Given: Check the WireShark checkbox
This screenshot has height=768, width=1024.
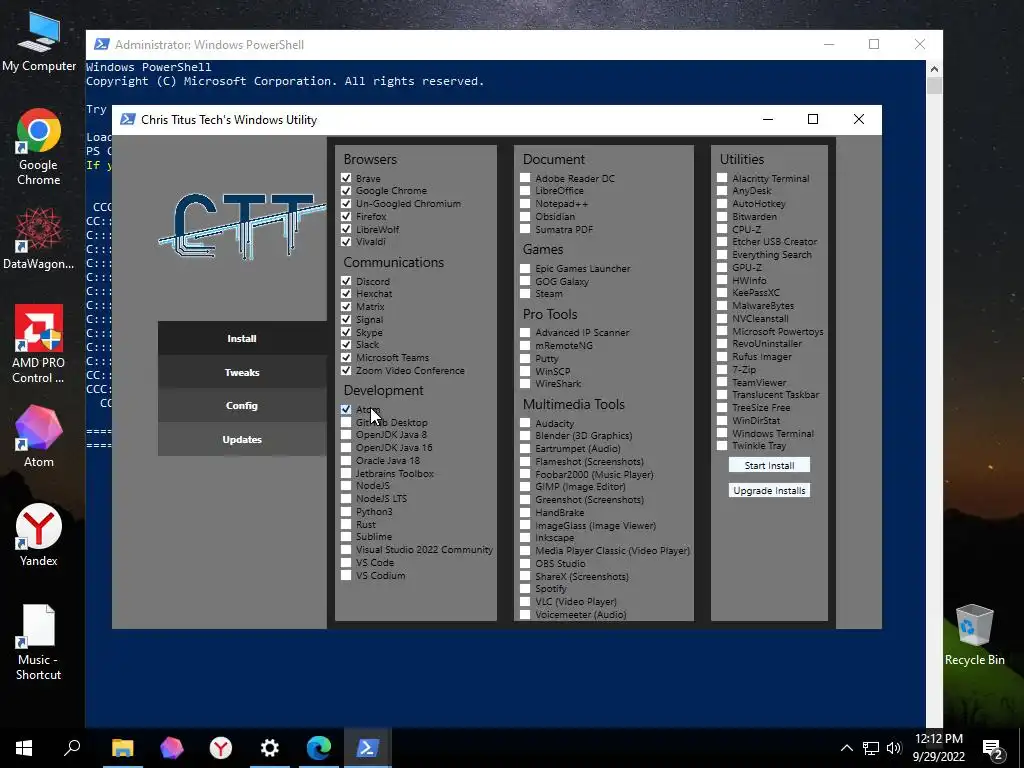Looking at the screenshot, I should click(x=525, y=383).
